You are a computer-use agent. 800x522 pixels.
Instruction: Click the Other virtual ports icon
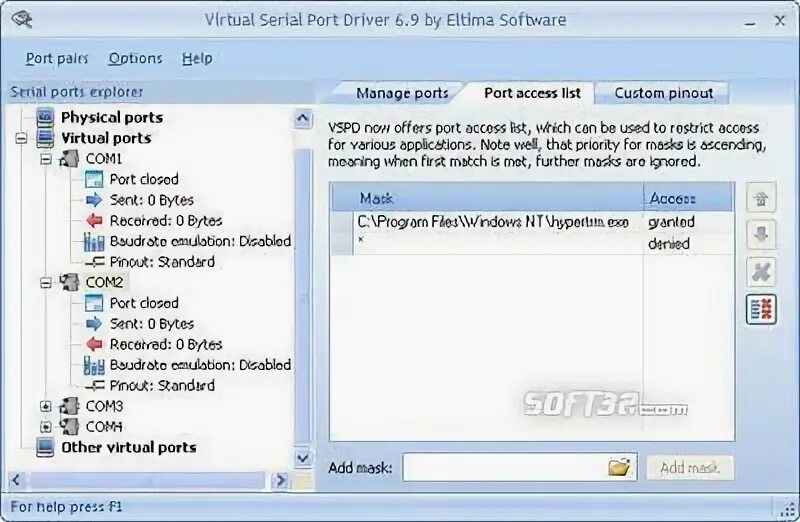[45, 448]
